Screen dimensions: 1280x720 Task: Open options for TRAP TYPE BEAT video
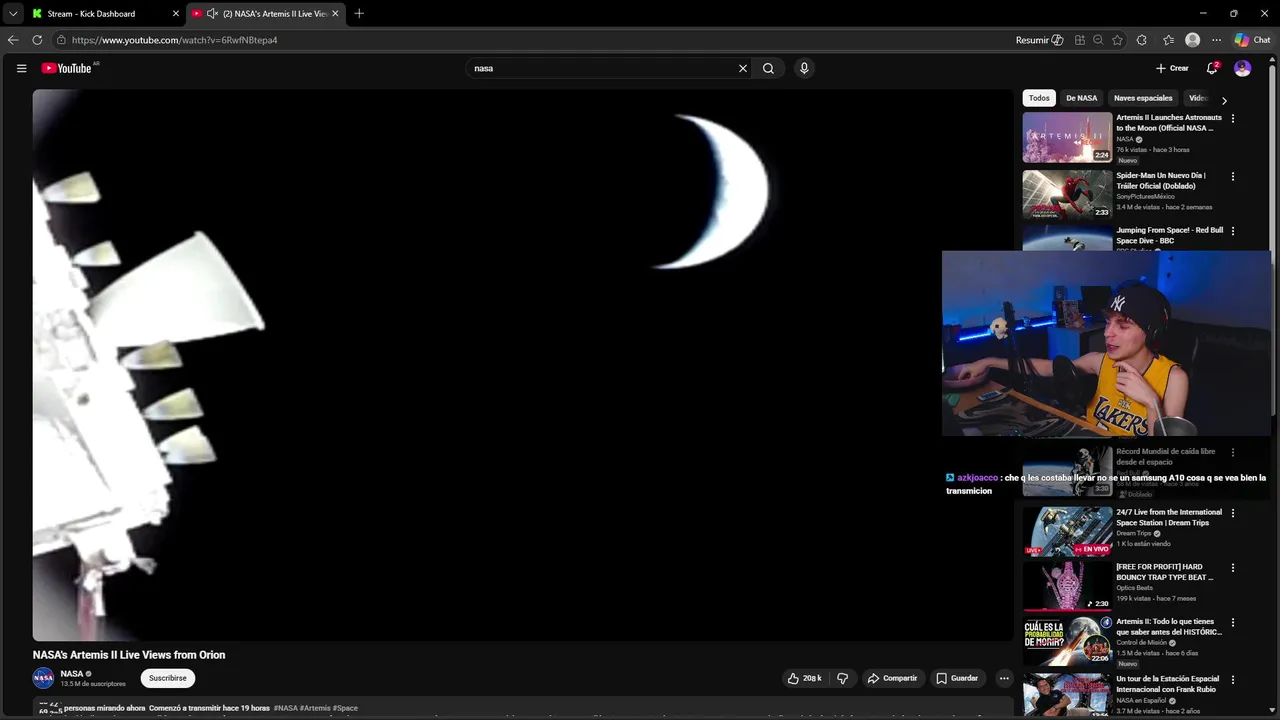point(1232,567)
